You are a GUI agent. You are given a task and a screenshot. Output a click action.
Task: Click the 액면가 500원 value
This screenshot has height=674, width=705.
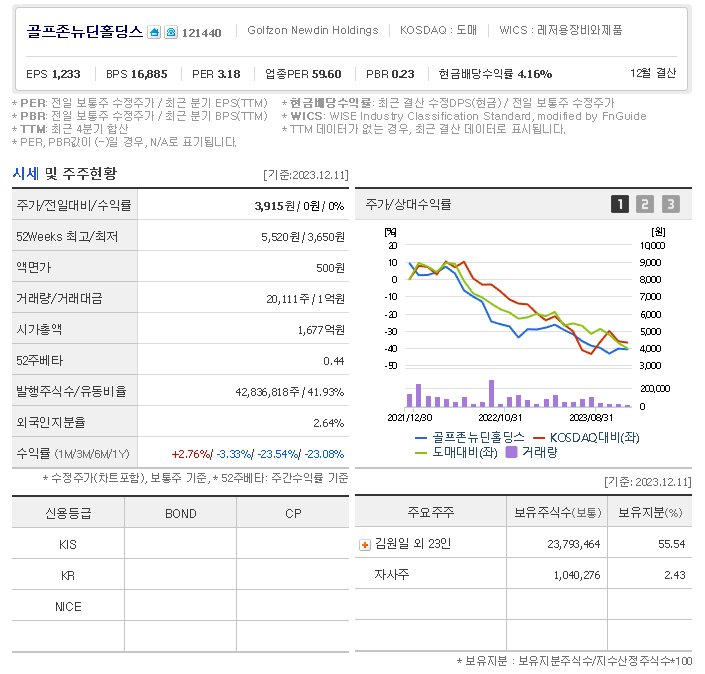[x=330, y=268]
